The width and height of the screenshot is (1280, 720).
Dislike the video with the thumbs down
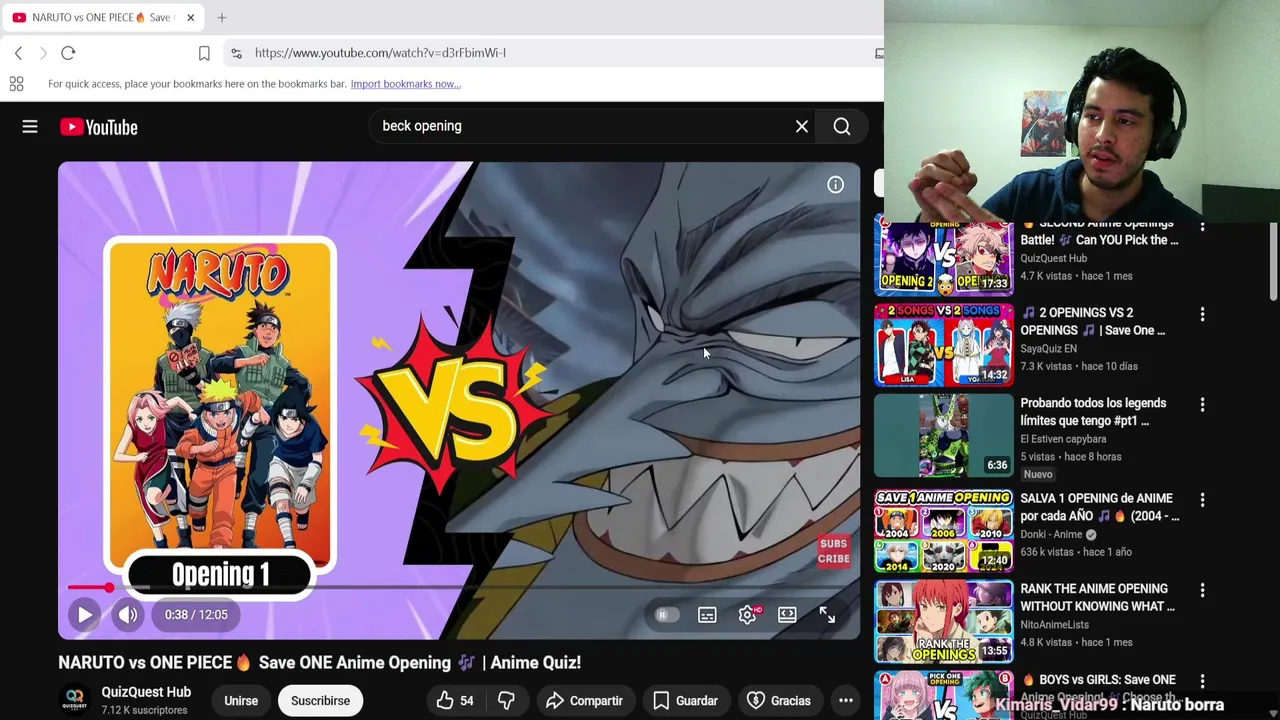[507, 701]
